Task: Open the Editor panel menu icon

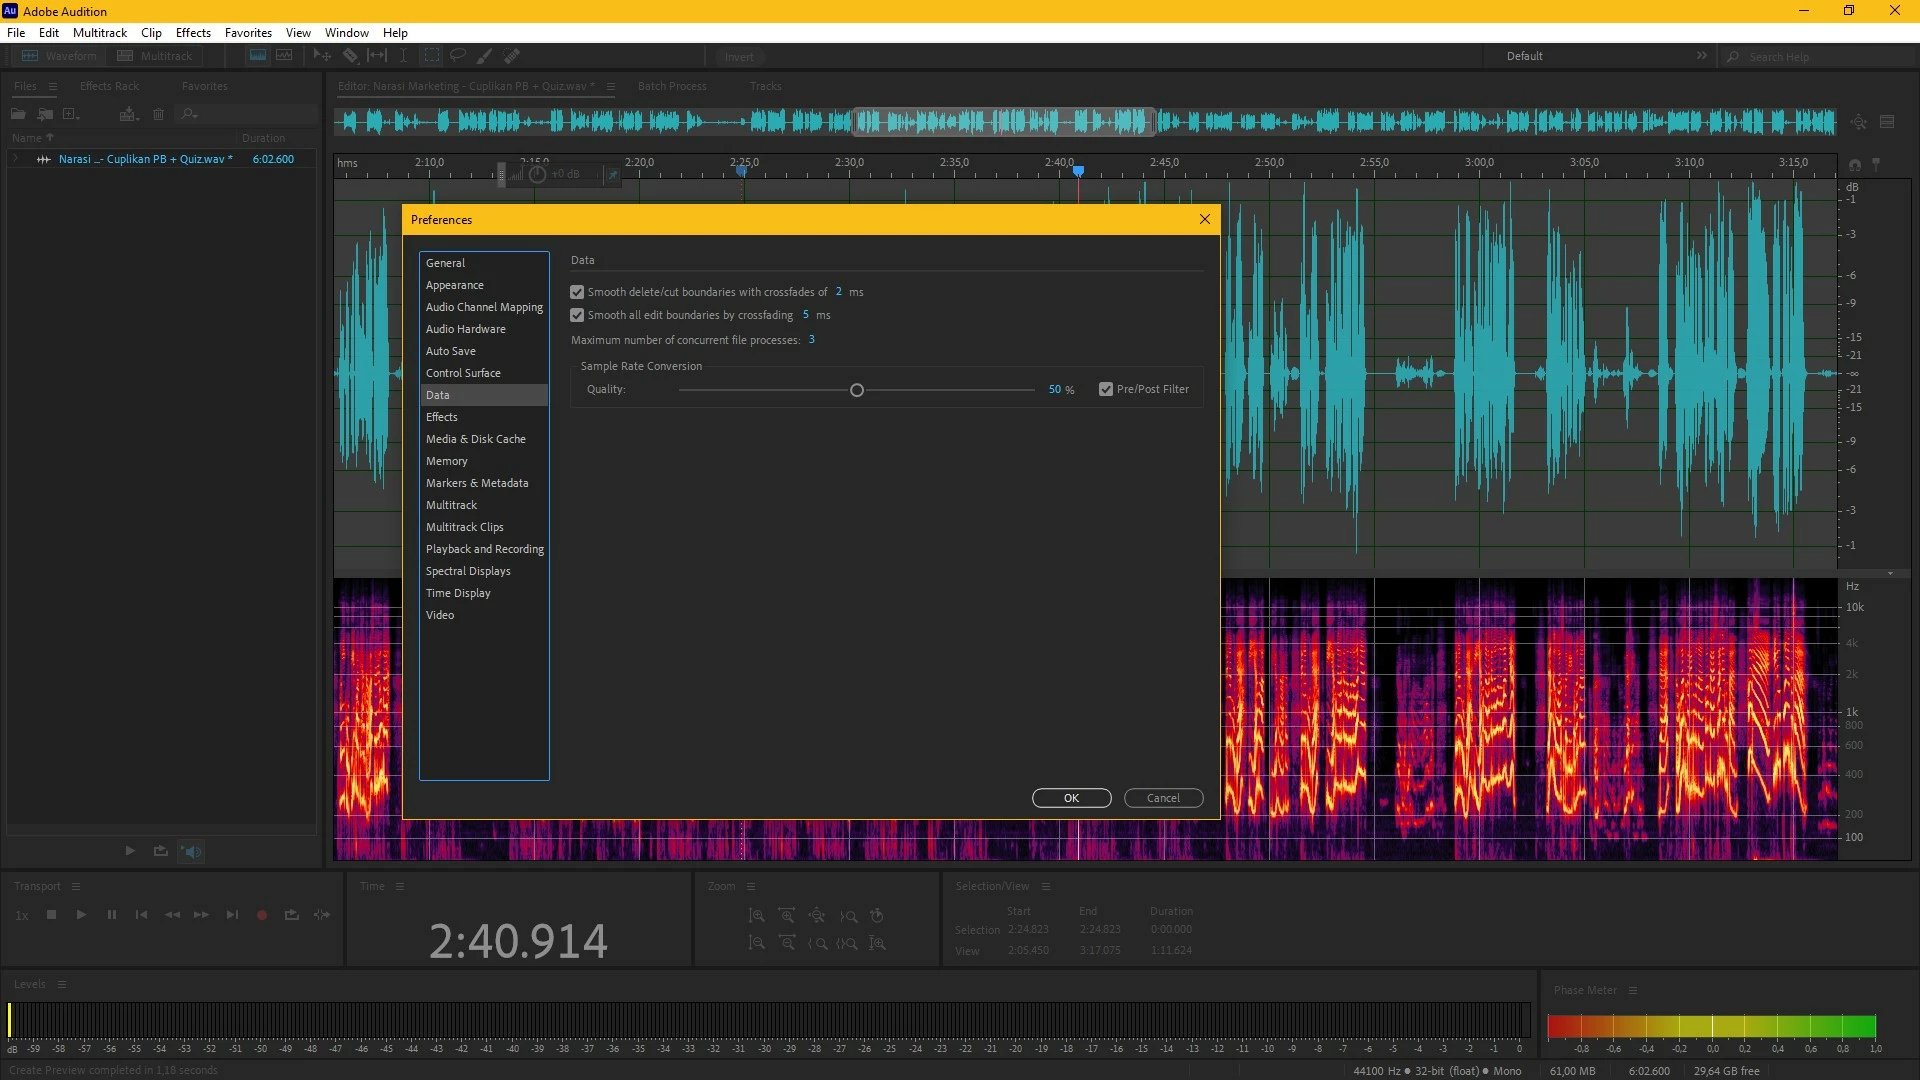Action: click(611, 86)
